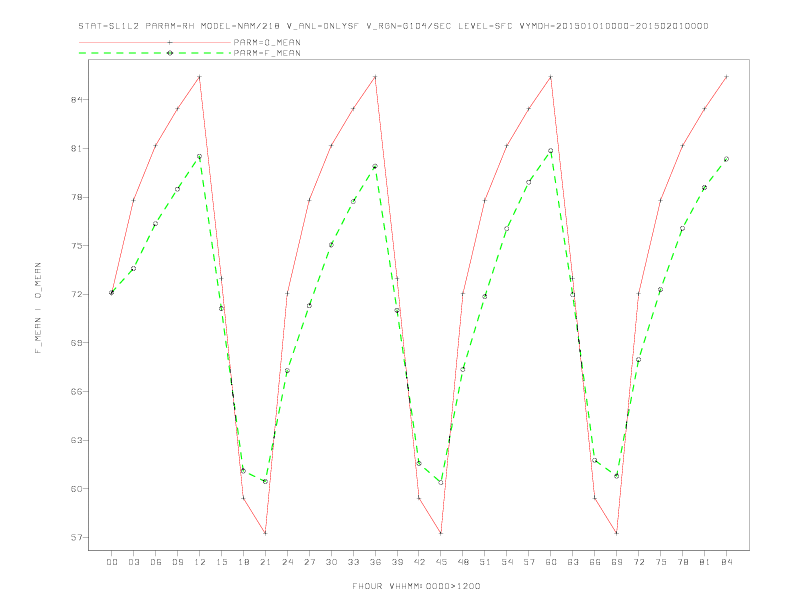Click the green F_MEAN circle marker at hour 21
The height and width of the screenshot is (612, 792).
tap(265, 481)
